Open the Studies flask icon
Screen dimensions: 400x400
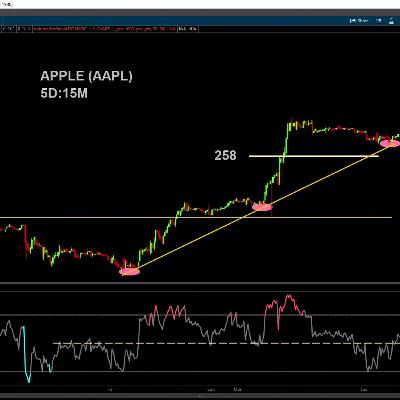coord(391,21)
